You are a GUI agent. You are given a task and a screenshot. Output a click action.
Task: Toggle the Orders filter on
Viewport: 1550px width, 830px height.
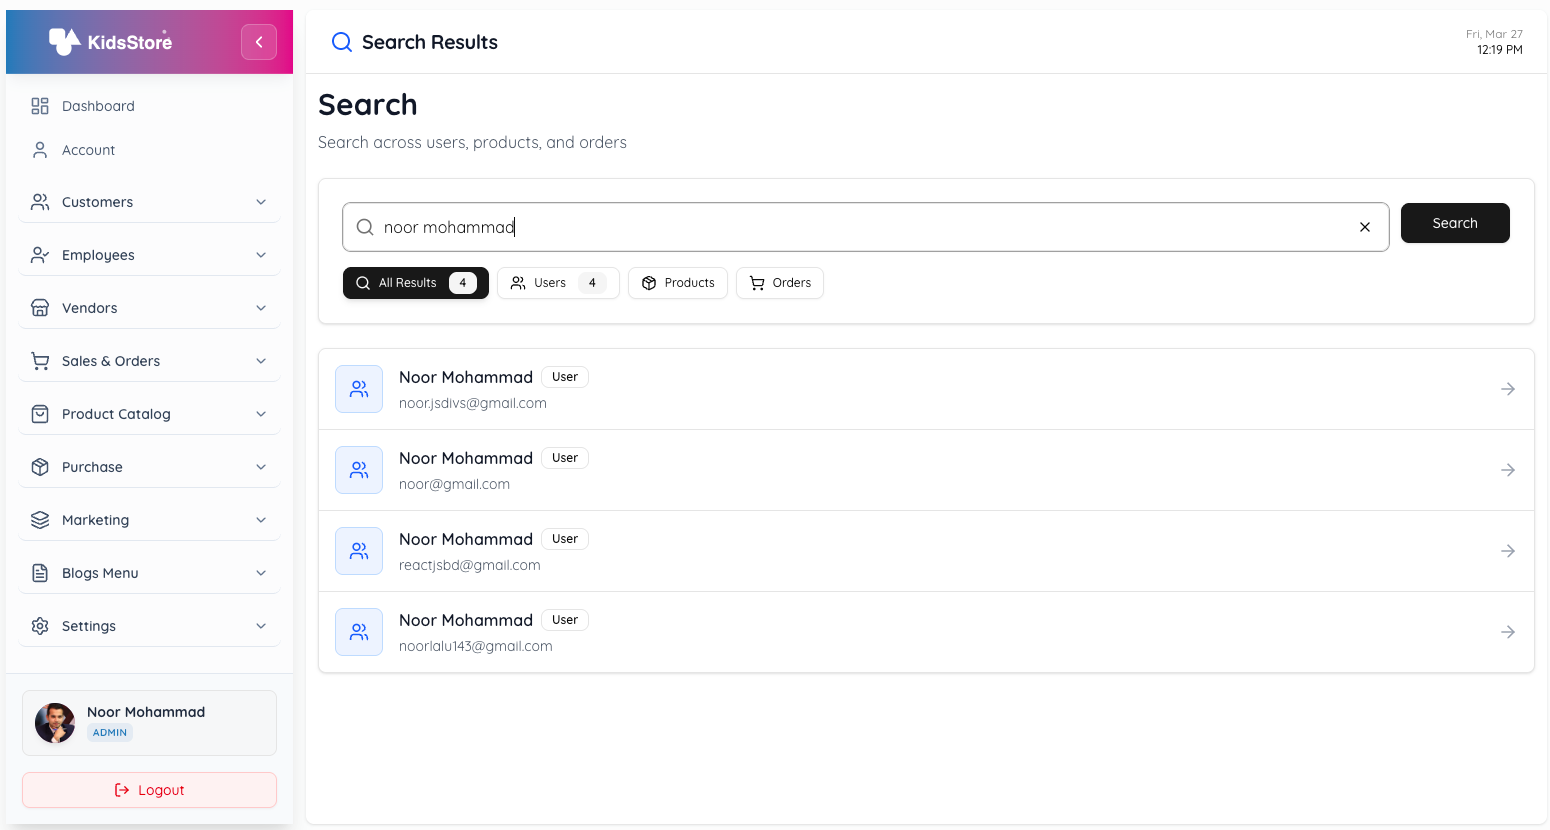pyautogui.click(x=779, y=283)
